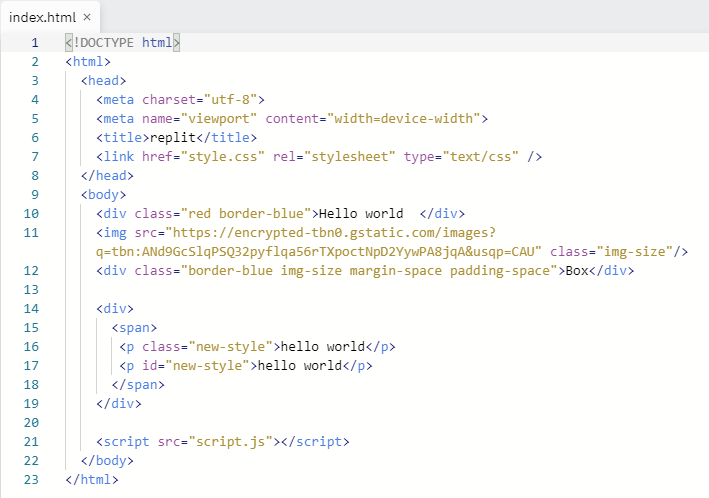Click the opening body tag
Viewport: 709px width, 498px height.
(104, 194)
